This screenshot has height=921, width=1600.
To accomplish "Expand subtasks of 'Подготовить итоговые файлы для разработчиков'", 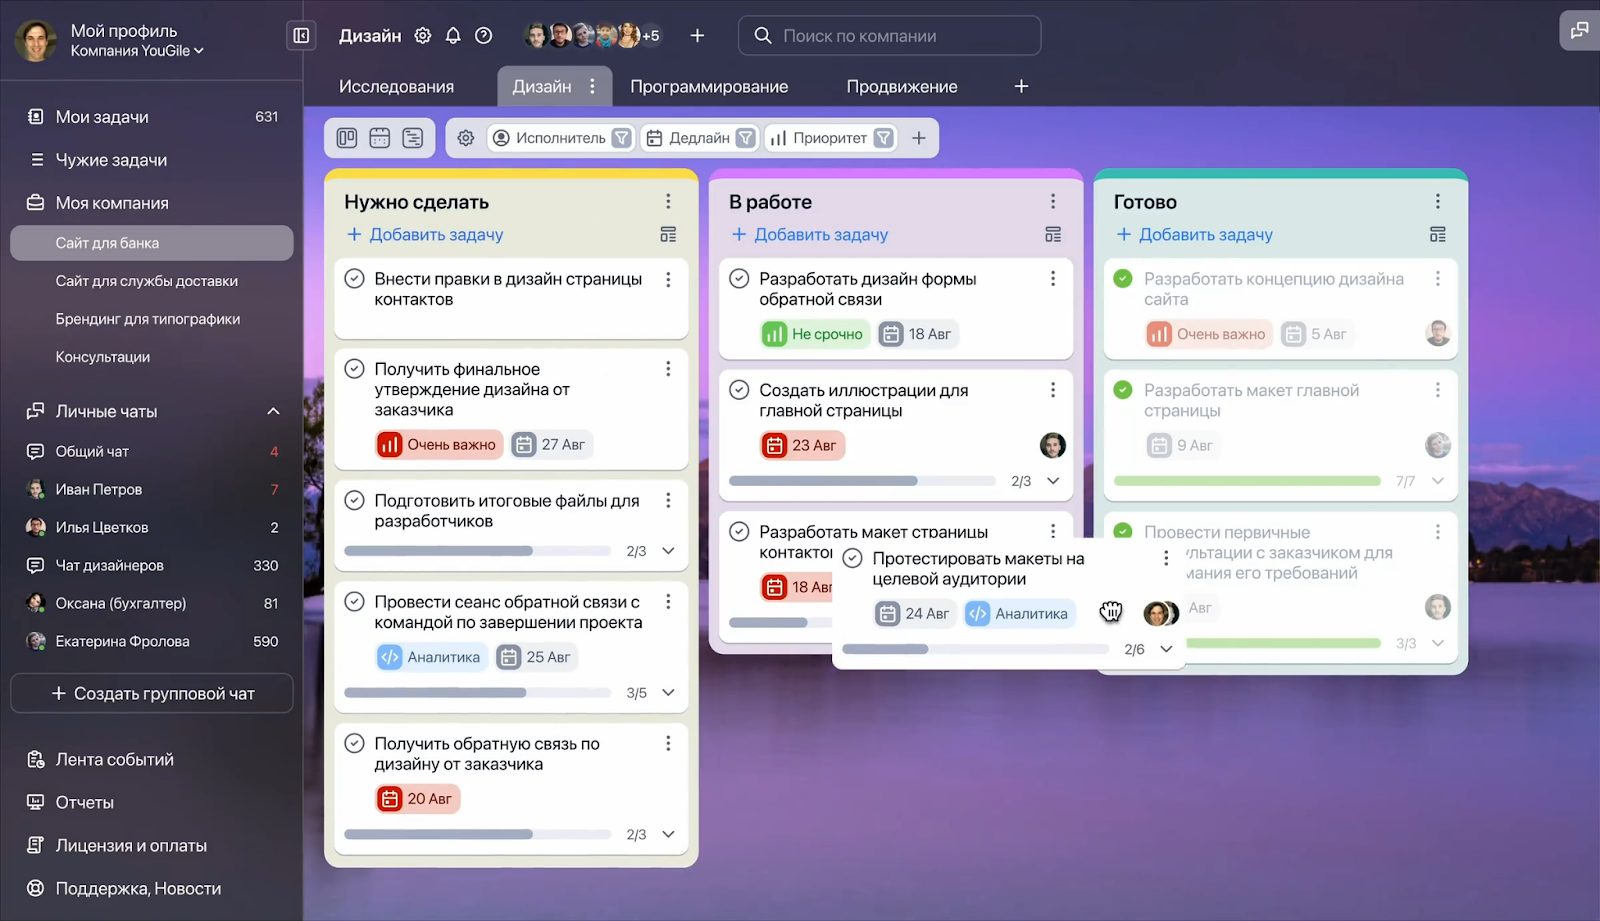I will point(669,551).
